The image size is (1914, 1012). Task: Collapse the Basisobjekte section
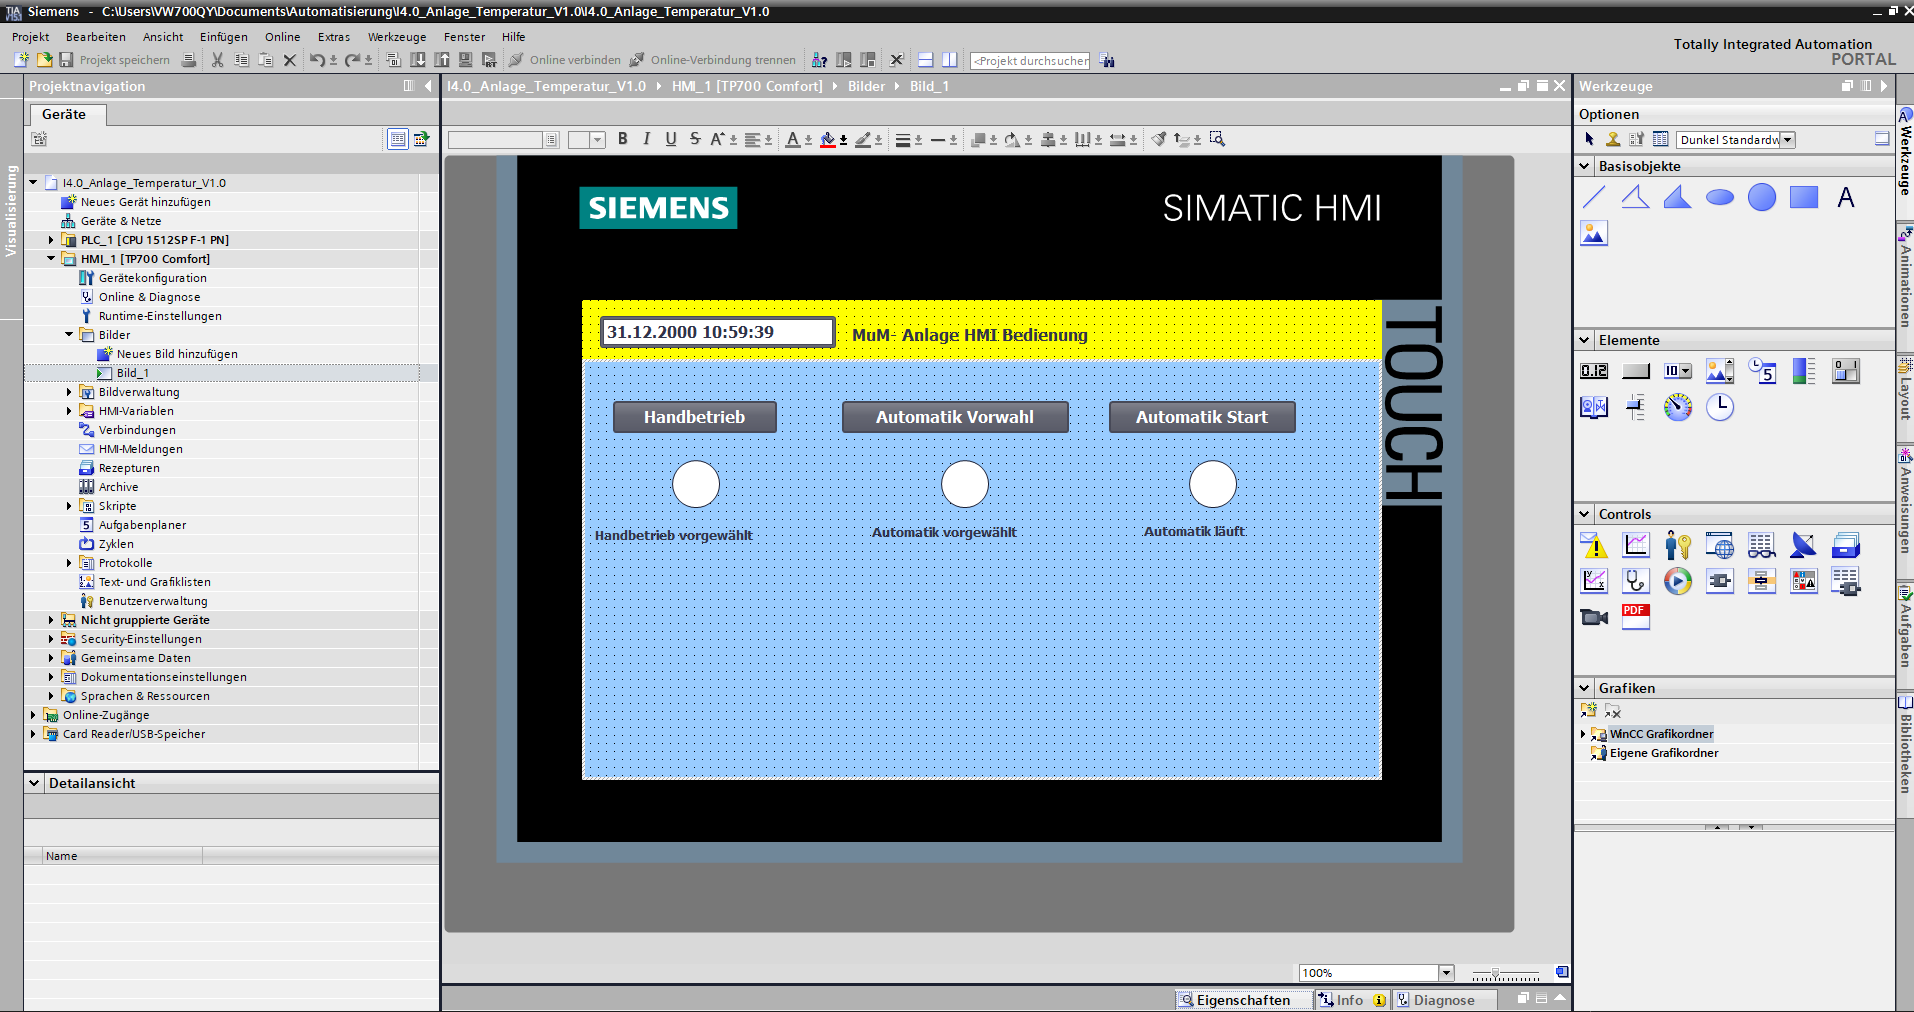click(1584, 166)
